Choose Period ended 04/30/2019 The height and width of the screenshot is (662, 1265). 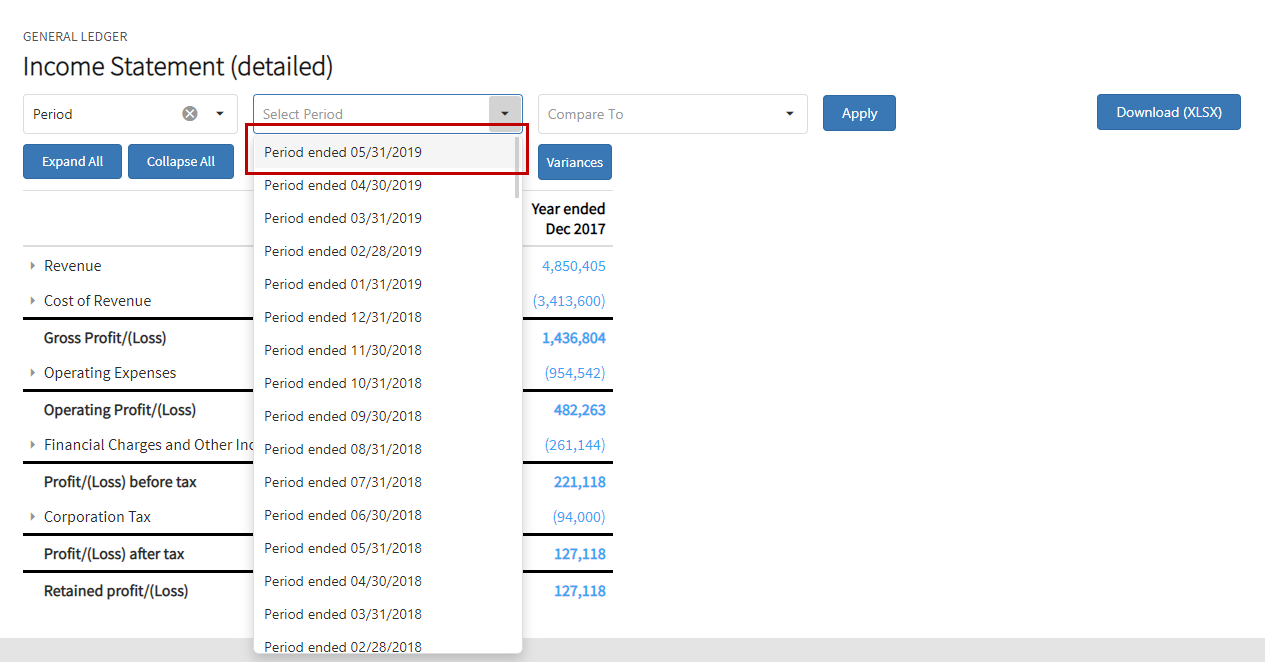tap(384, 185)
